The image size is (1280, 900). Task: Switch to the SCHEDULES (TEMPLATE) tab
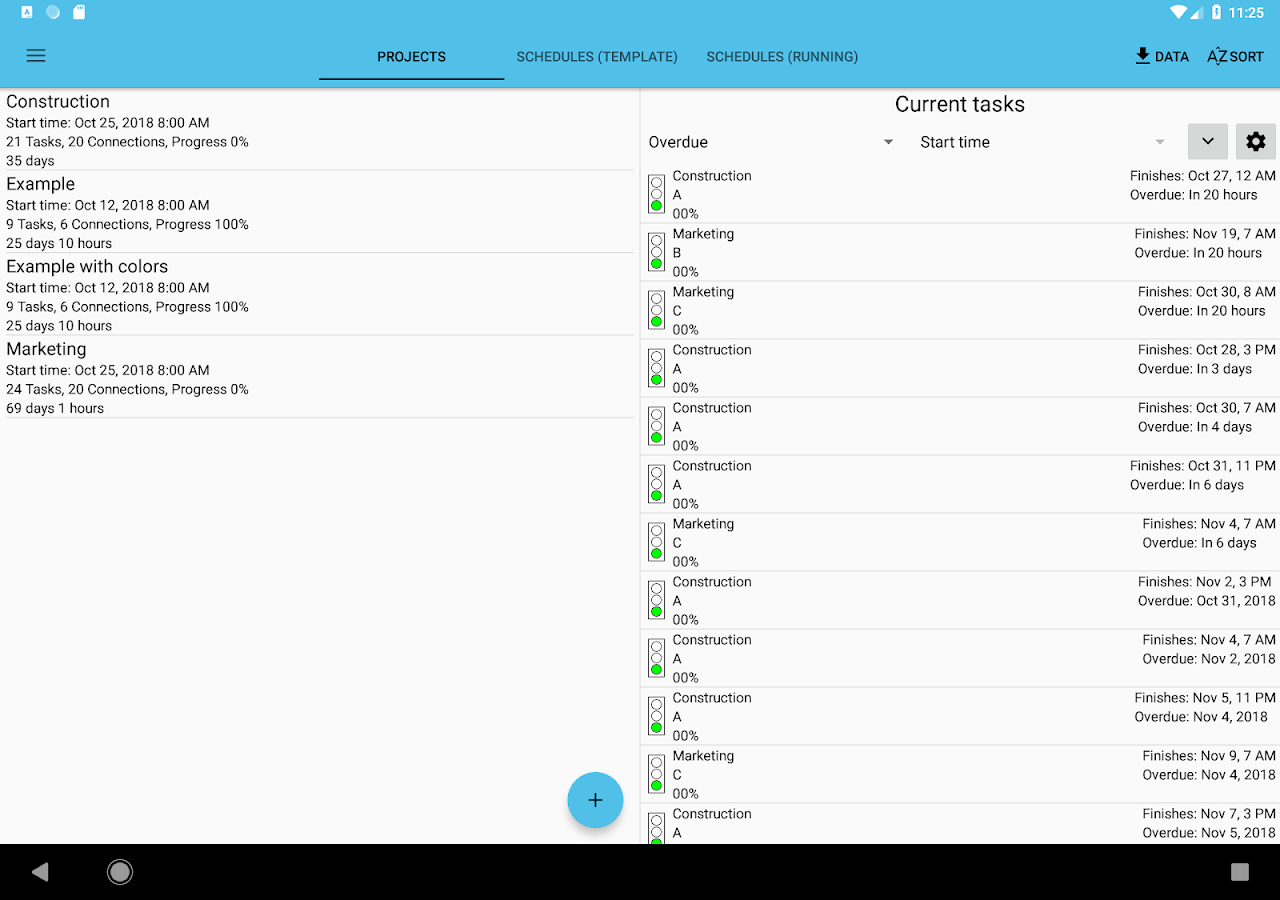(x=596, y=56)
